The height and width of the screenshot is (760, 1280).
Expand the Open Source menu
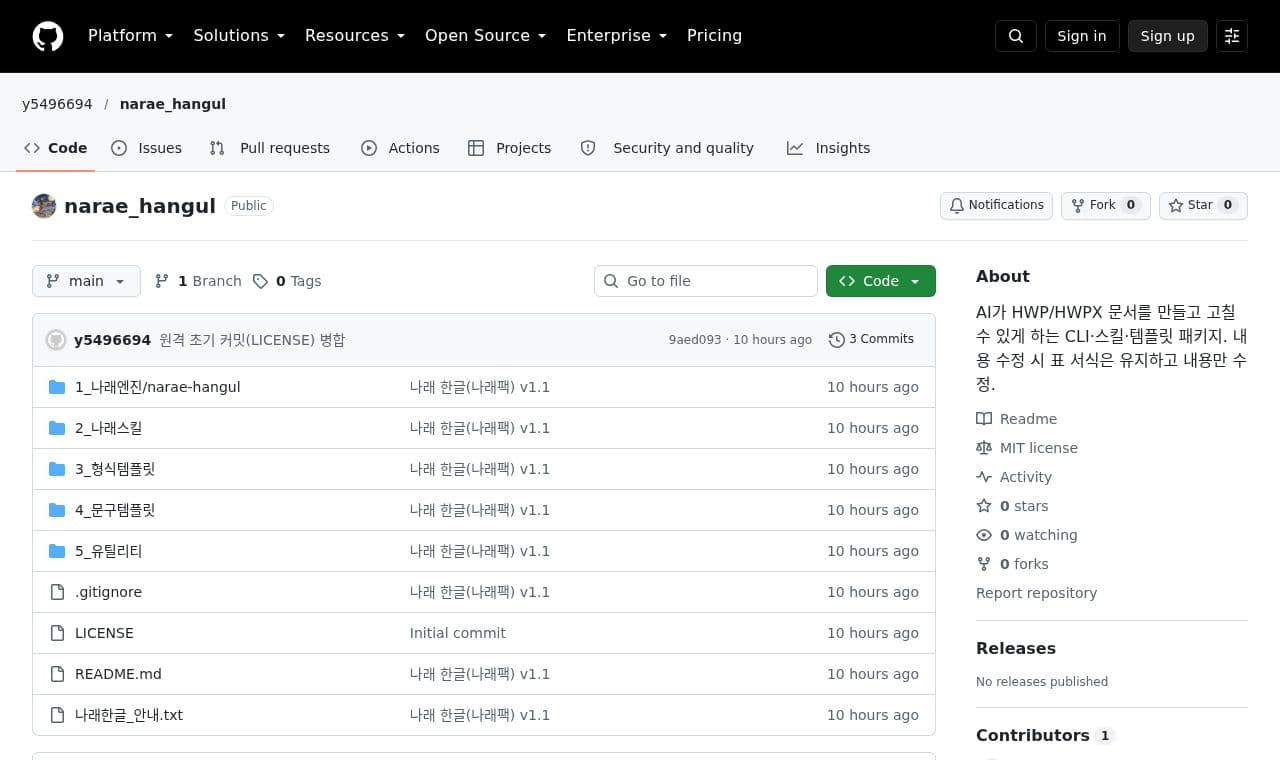486,36
